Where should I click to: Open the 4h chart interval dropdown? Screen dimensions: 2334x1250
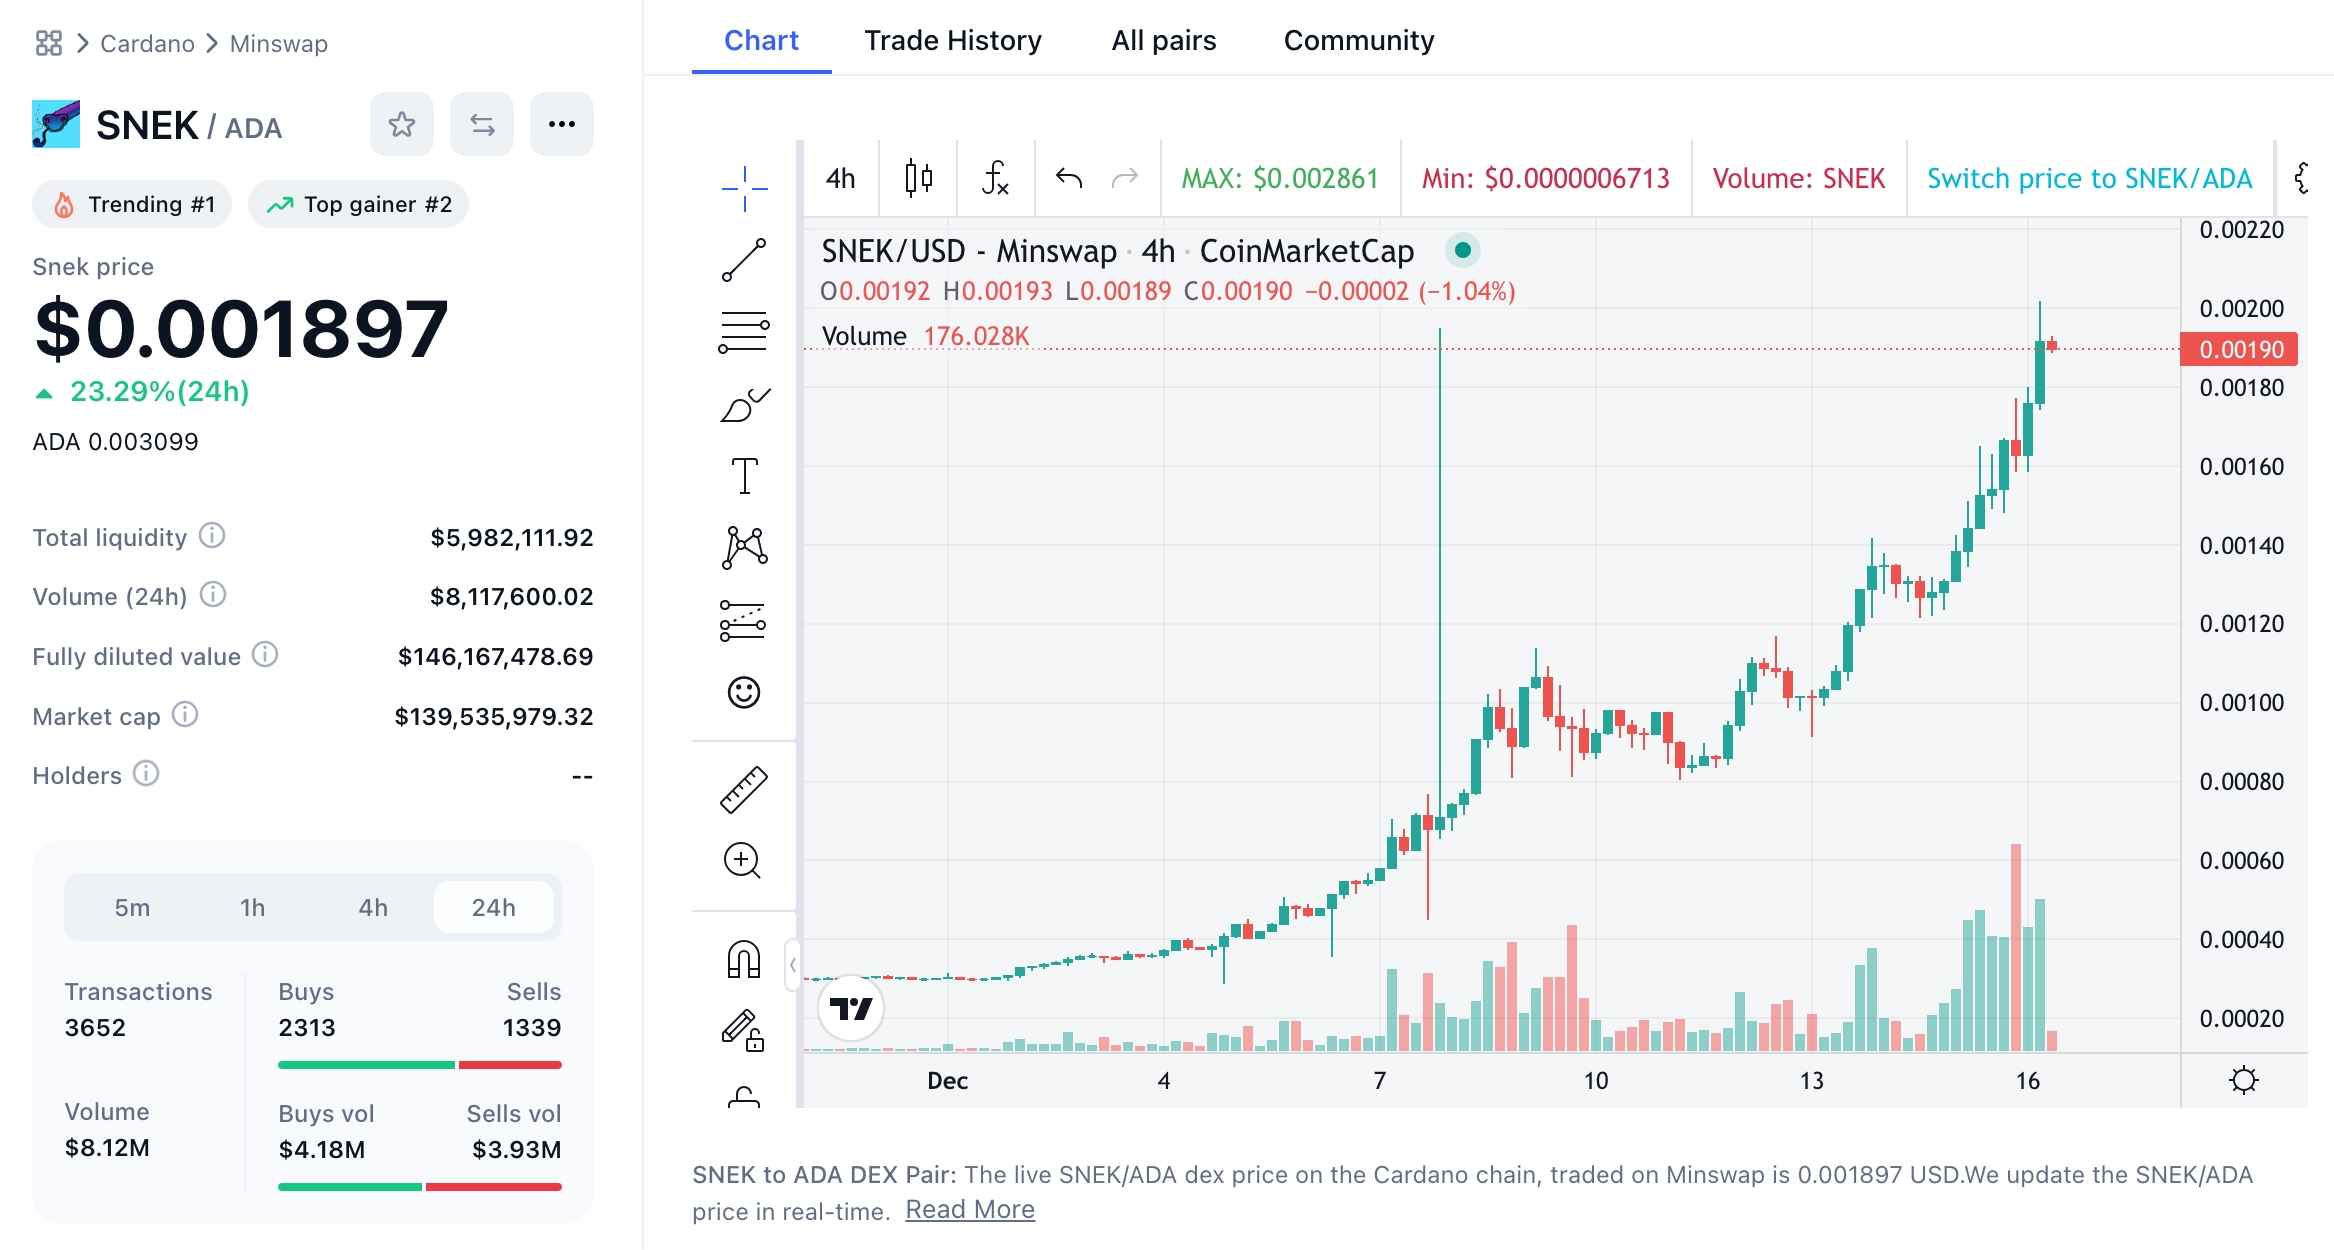(x=841, y=179)
